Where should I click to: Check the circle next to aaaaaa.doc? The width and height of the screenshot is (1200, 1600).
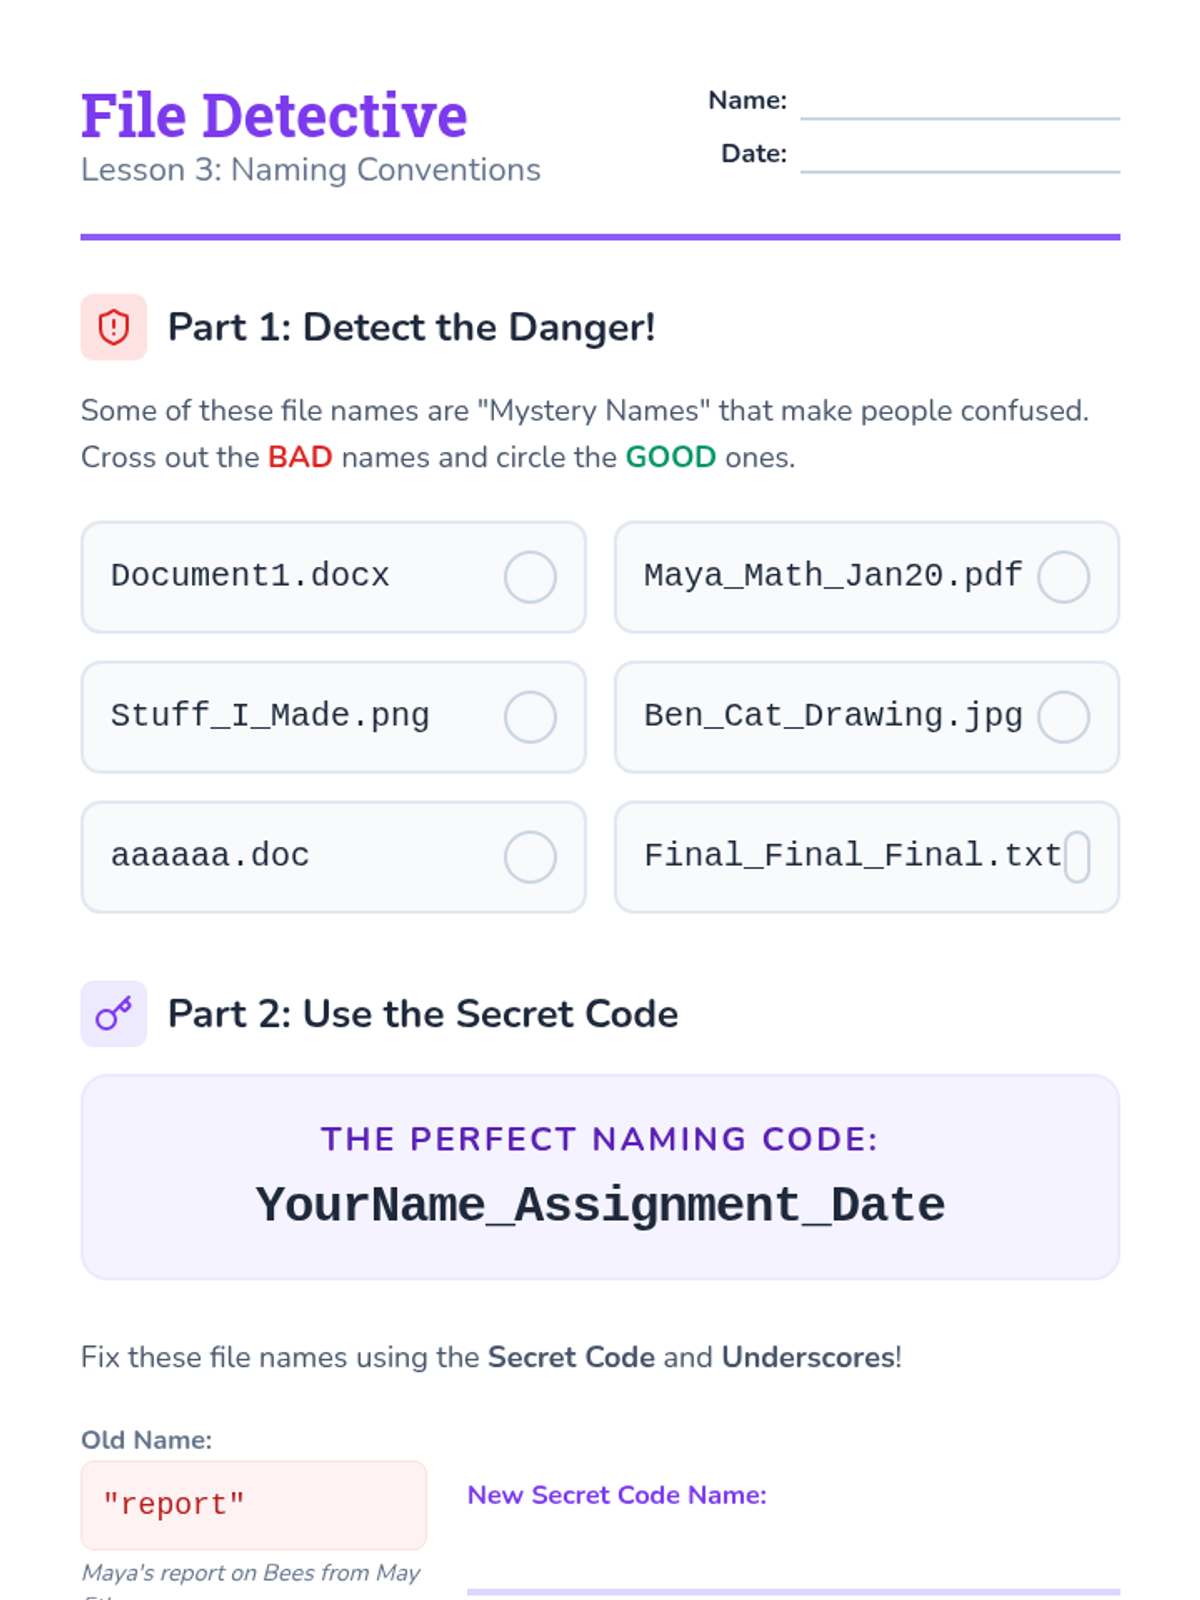coord(530,857)
